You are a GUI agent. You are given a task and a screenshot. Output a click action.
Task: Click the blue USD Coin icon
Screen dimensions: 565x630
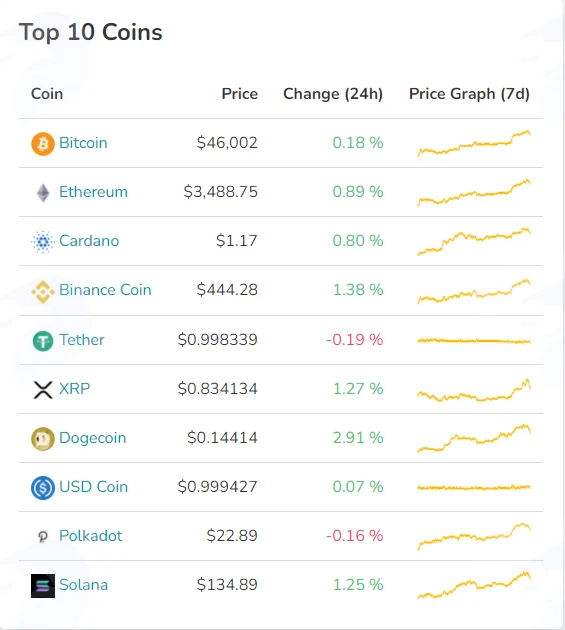(x=43, y=488)
